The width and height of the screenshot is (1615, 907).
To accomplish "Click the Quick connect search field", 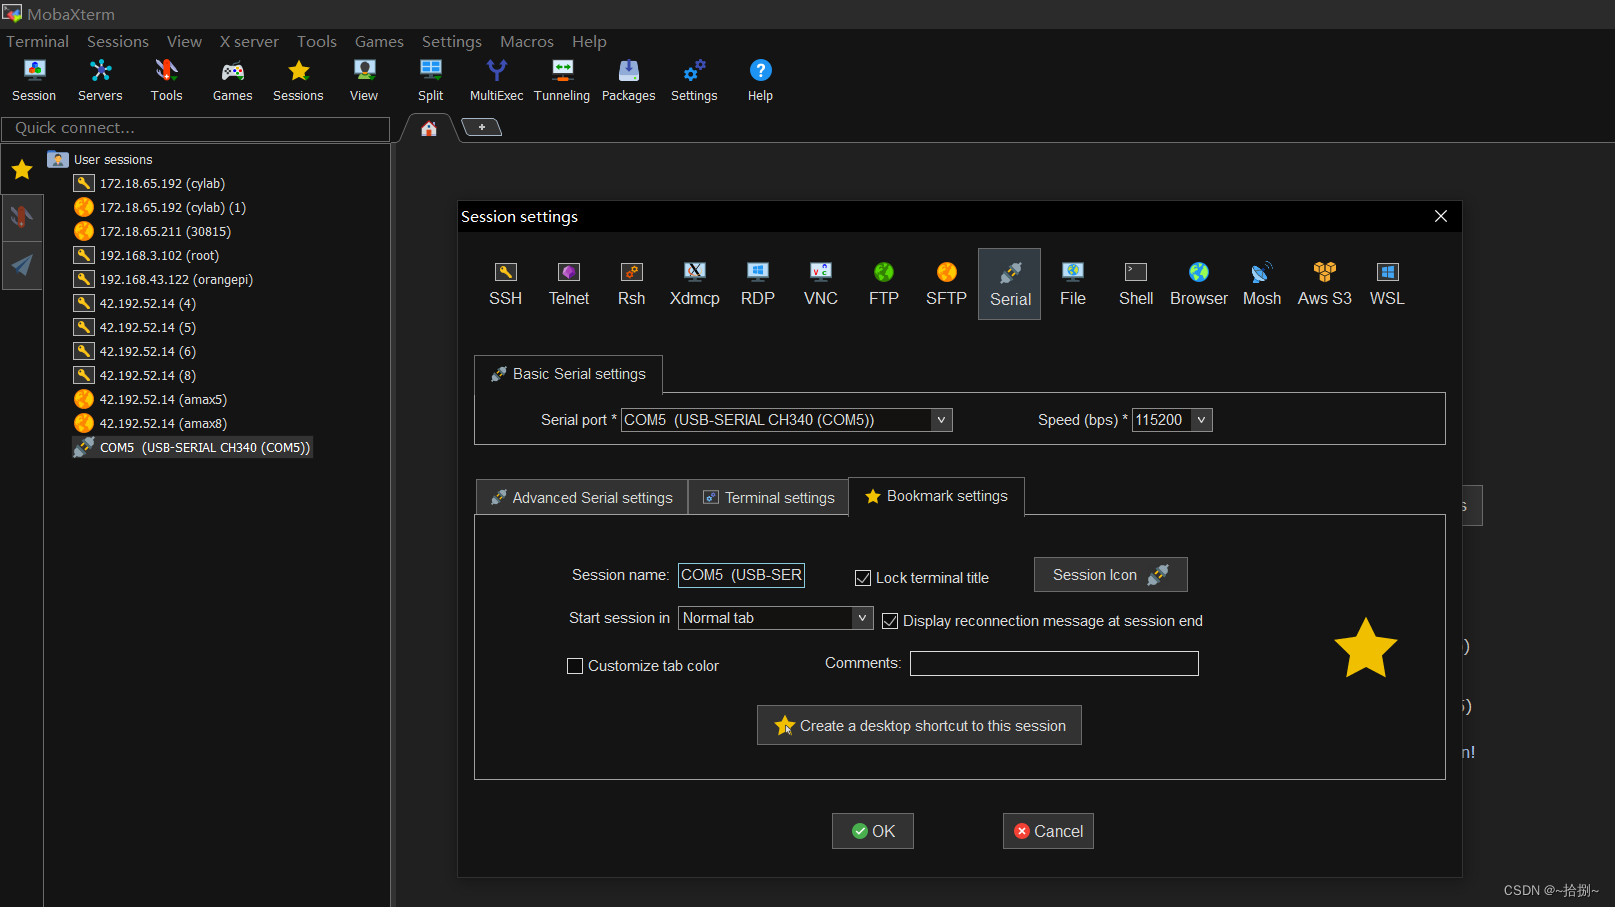I will click(196, 128).
